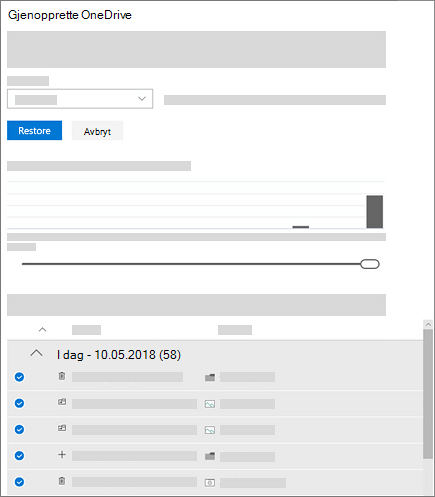435x497 pixels.
Task: Collapse the 'I dag - 10.05.2018 (58)' group chevron
Action: 36,353
